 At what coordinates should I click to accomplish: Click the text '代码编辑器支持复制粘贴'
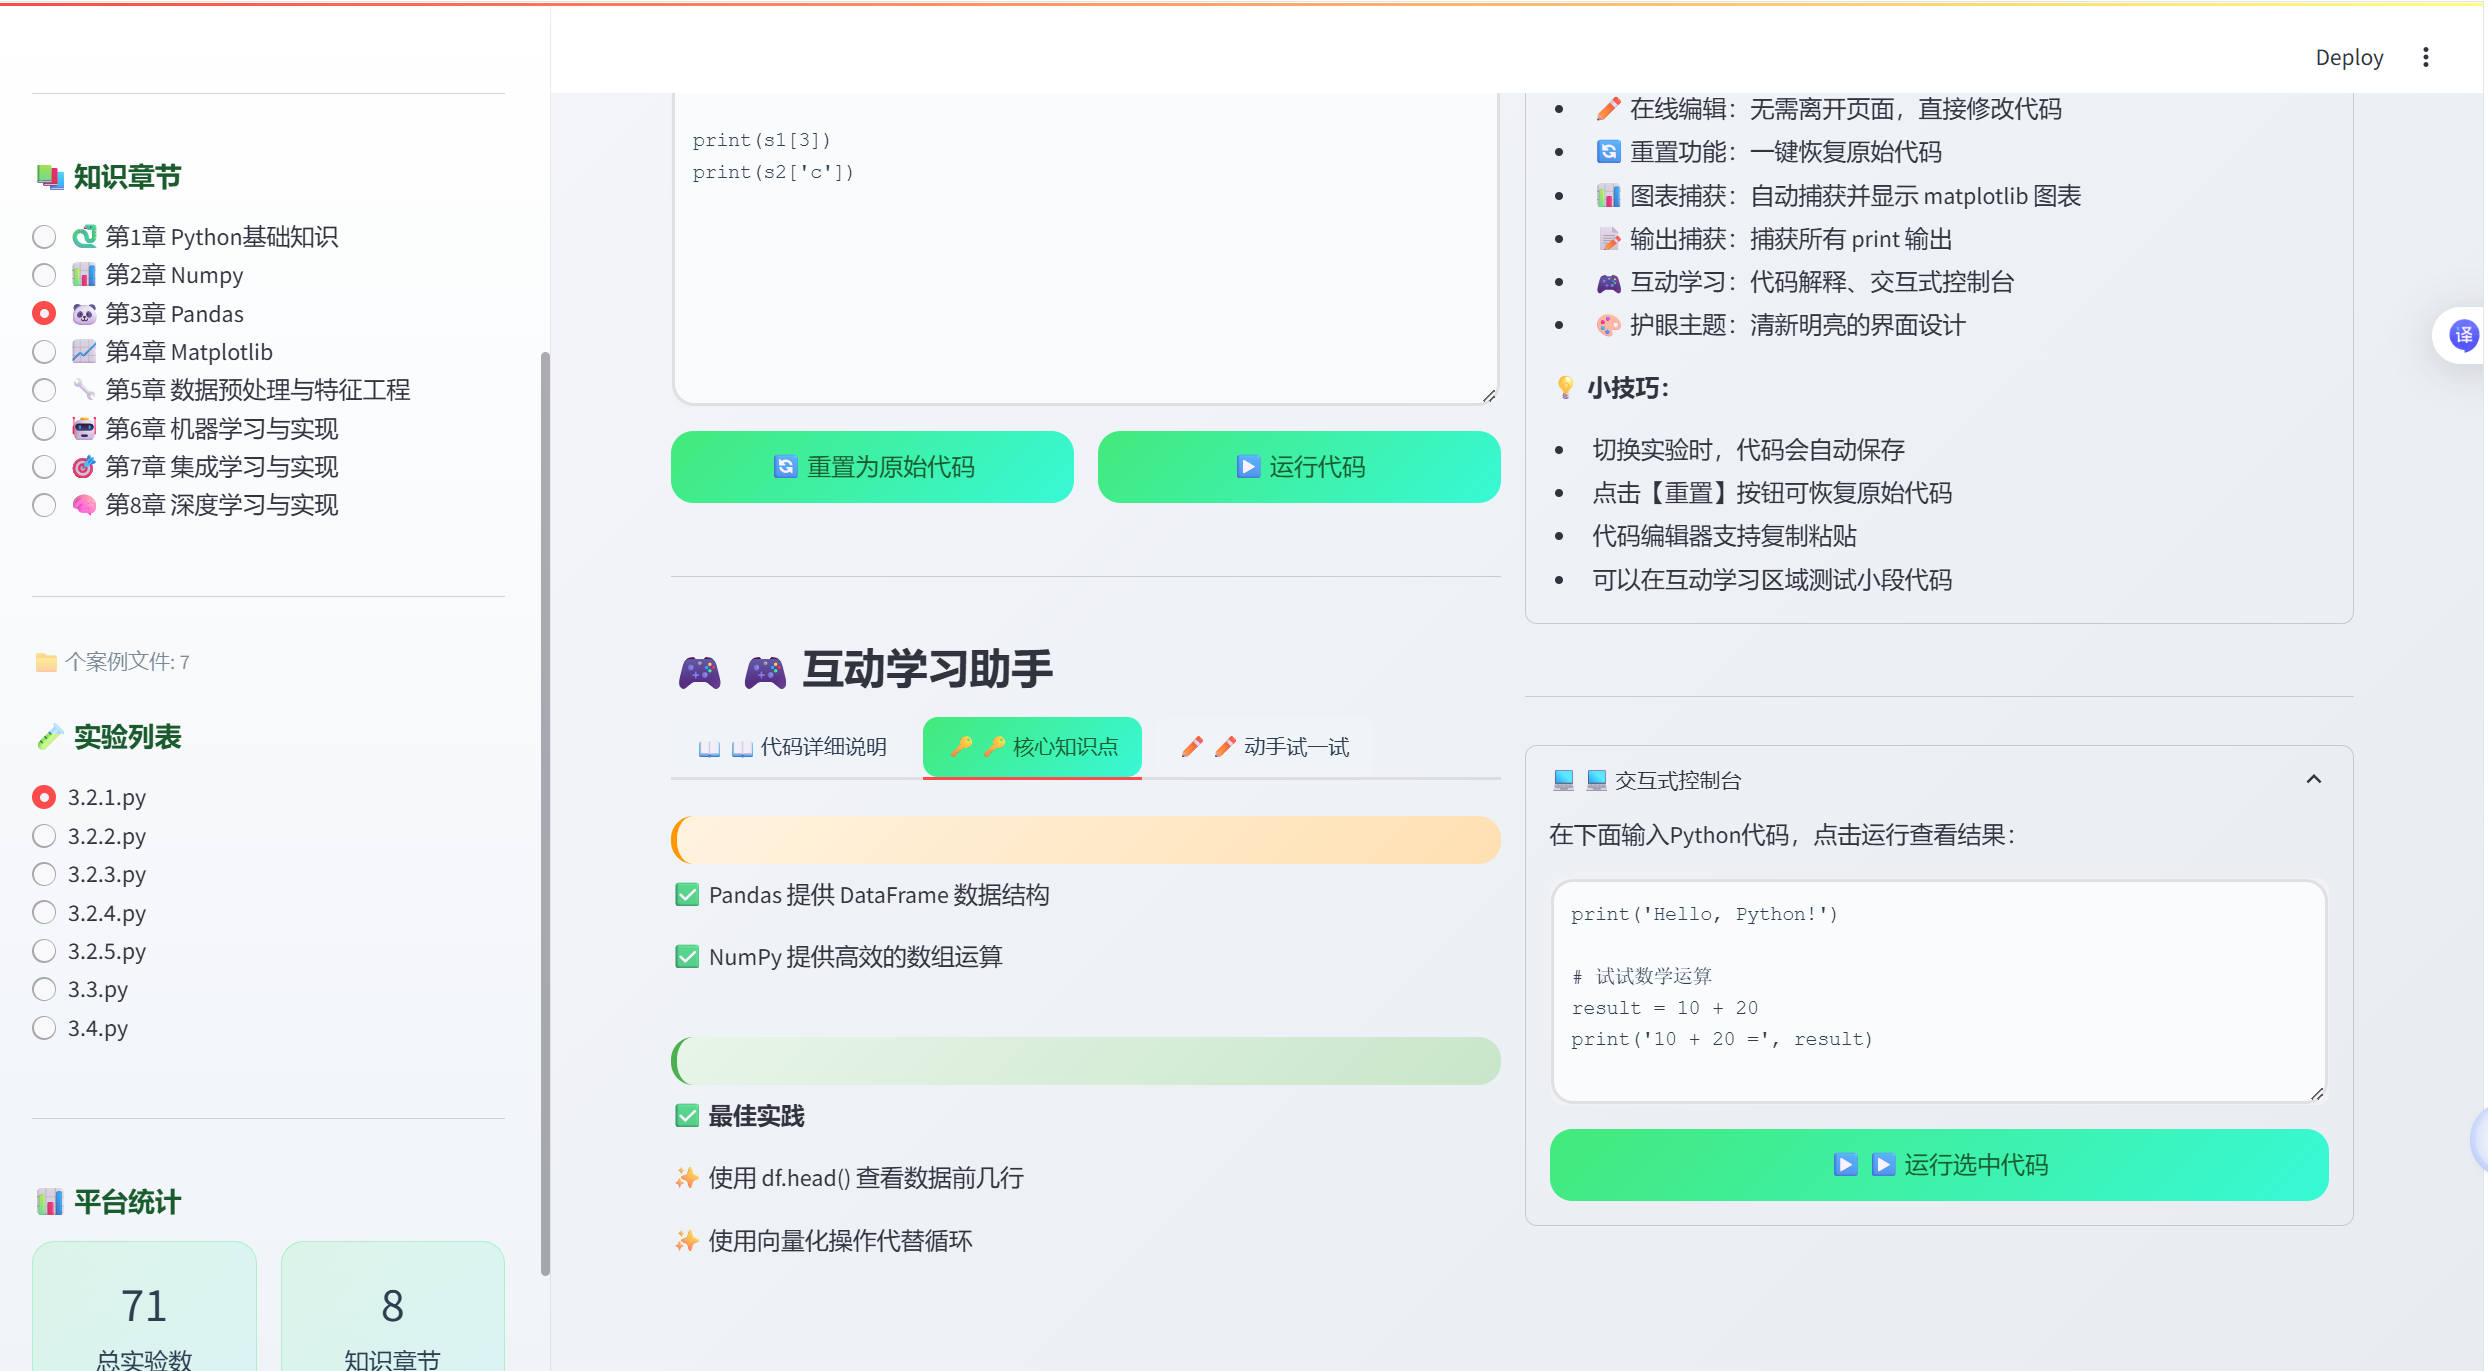click(1724, 536)
